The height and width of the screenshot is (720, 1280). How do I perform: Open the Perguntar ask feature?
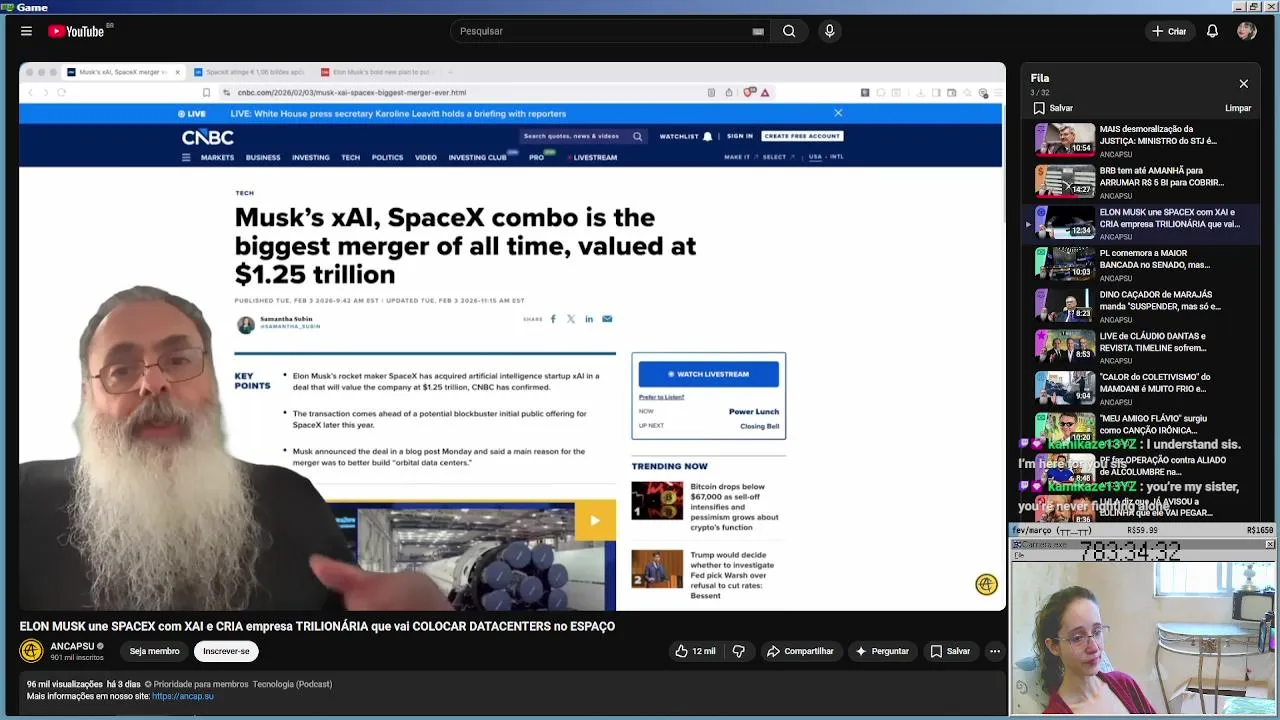tap(881, 651)
